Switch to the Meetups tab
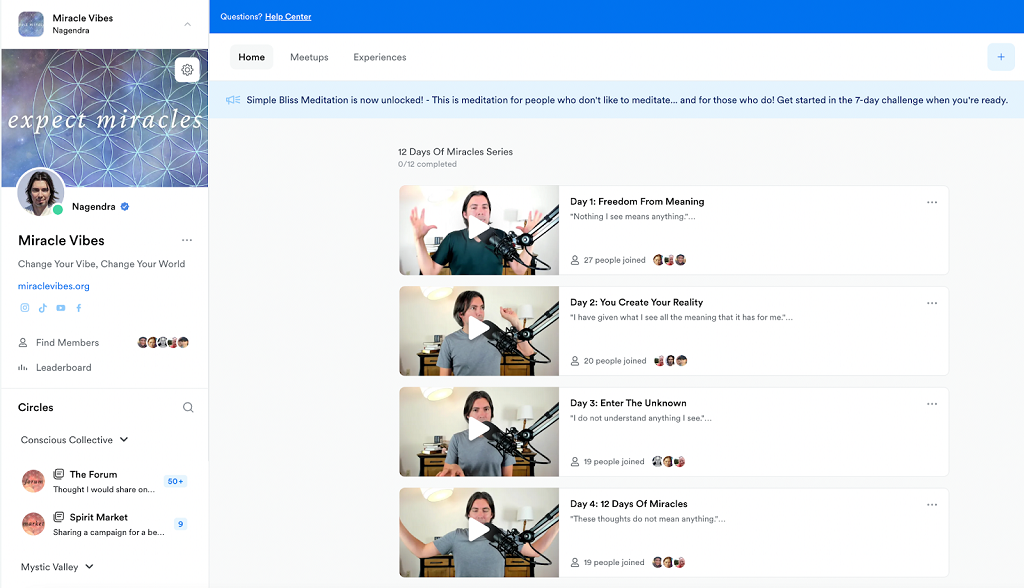The height and width of the screenshot is (588, 1024). (309, 57)
